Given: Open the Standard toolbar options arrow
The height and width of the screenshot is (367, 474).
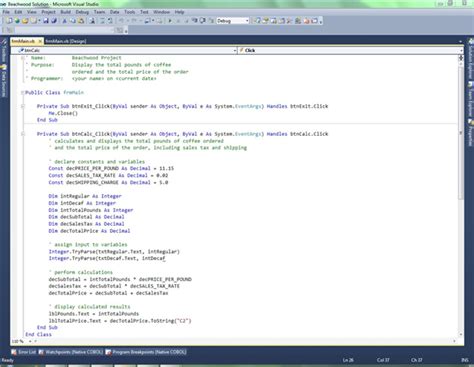Looking at the screenshot, I should pyautogui.click(x=321, y=21).
